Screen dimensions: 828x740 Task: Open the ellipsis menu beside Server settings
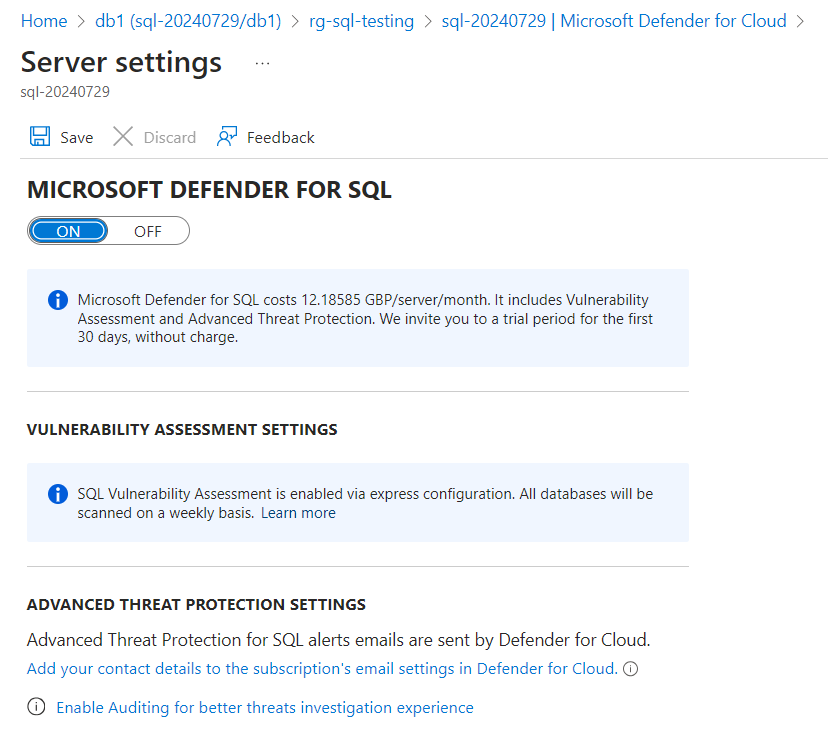click(x=261, y=62)
